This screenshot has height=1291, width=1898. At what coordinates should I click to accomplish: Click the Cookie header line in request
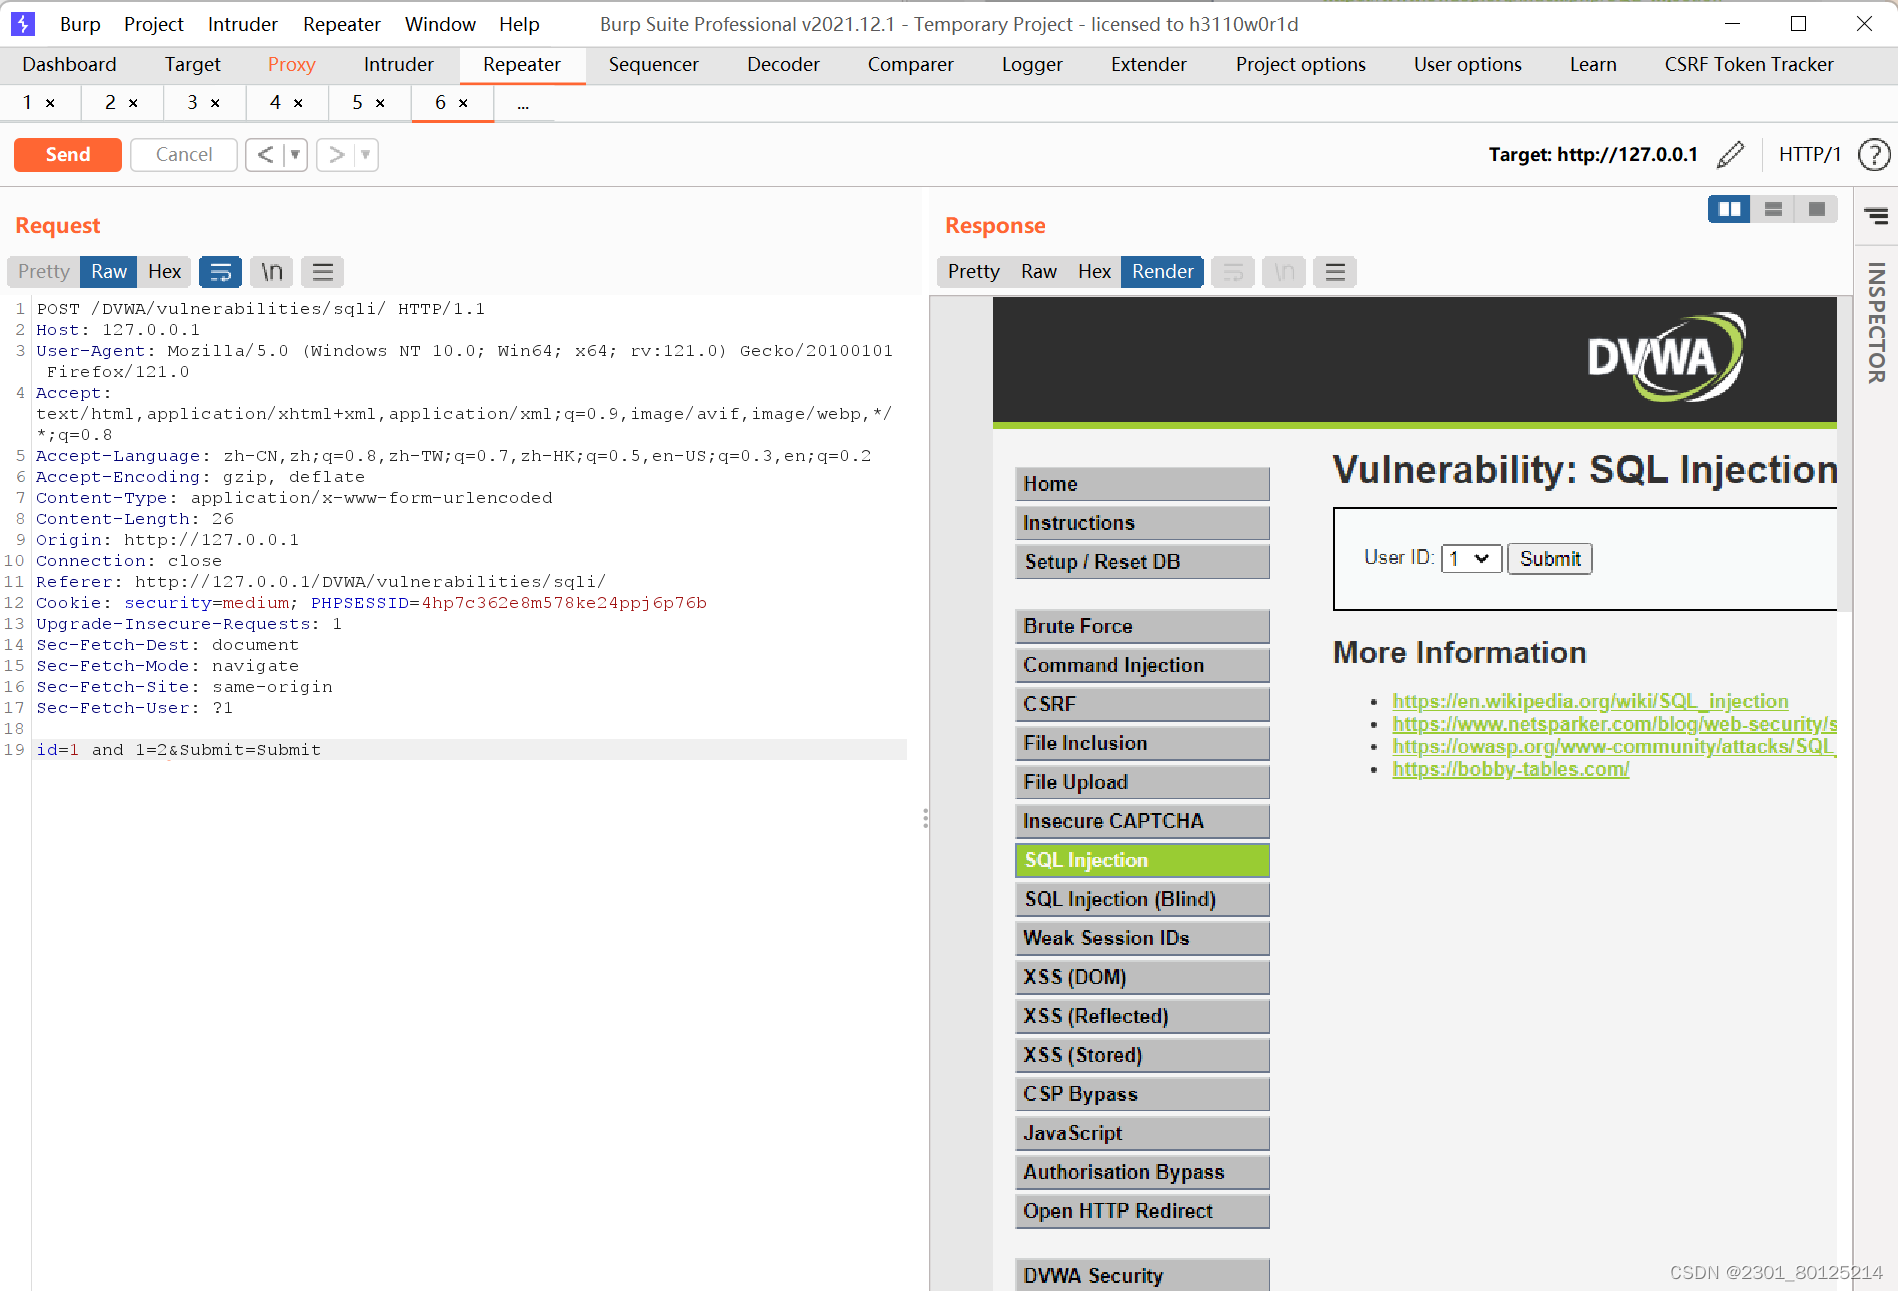(371, 603)
